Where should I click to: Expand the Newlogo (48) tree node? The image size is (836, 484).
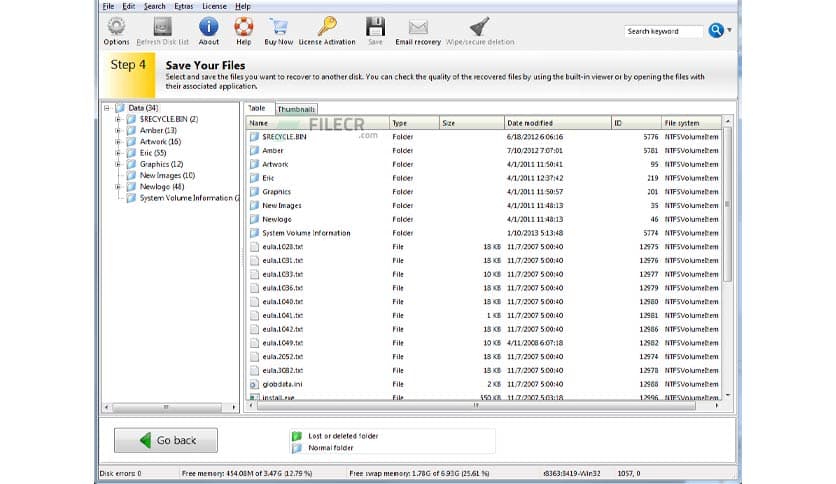click(x=118, y=187)
